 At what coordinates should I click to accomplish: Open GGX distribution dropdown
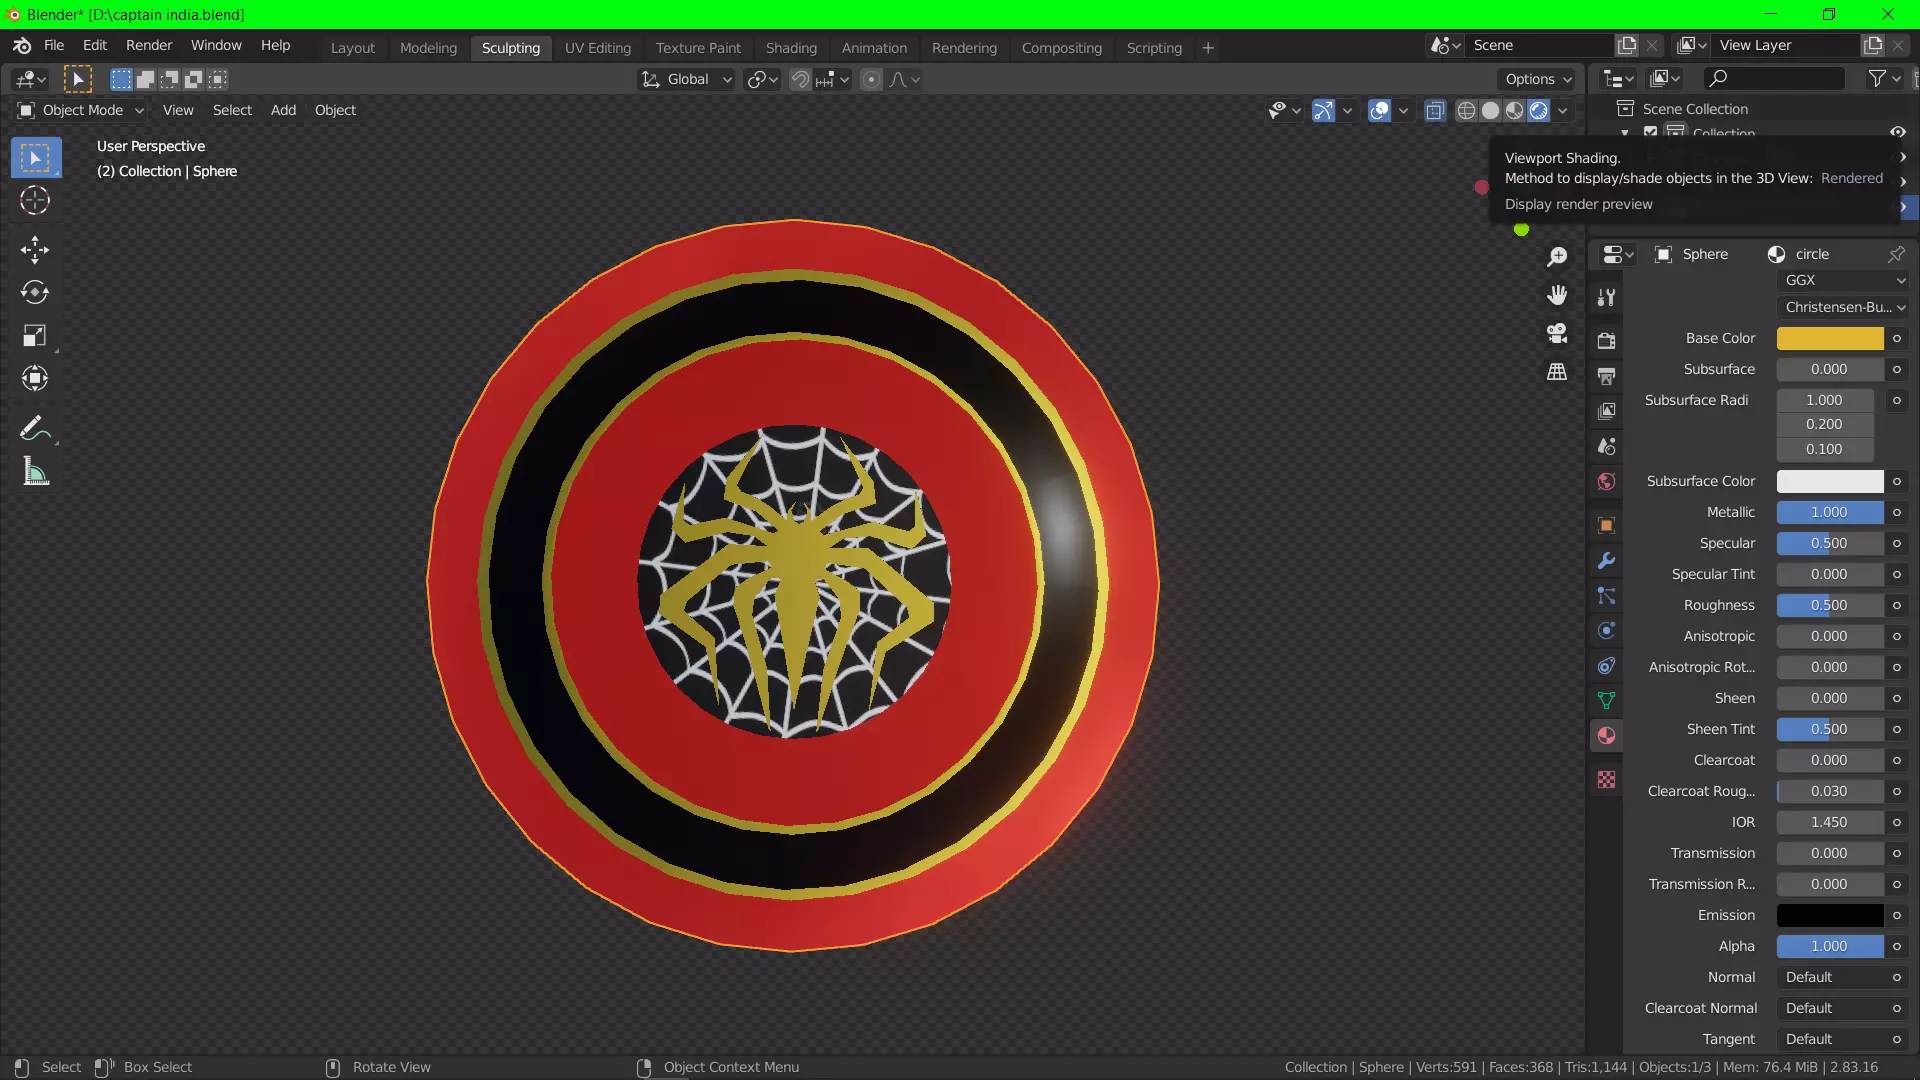pyautogui.click(x=1842, y=280)
